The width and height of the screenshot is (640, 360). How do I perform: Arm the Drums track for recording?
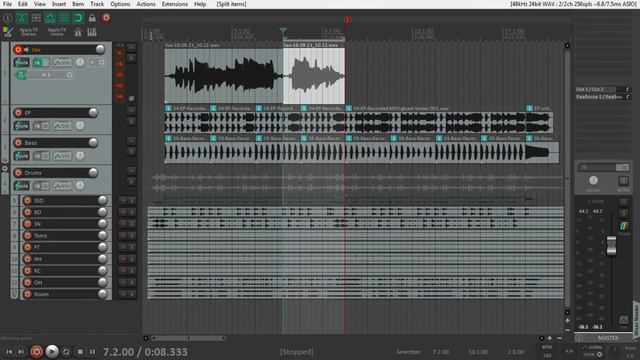[18, 173]
